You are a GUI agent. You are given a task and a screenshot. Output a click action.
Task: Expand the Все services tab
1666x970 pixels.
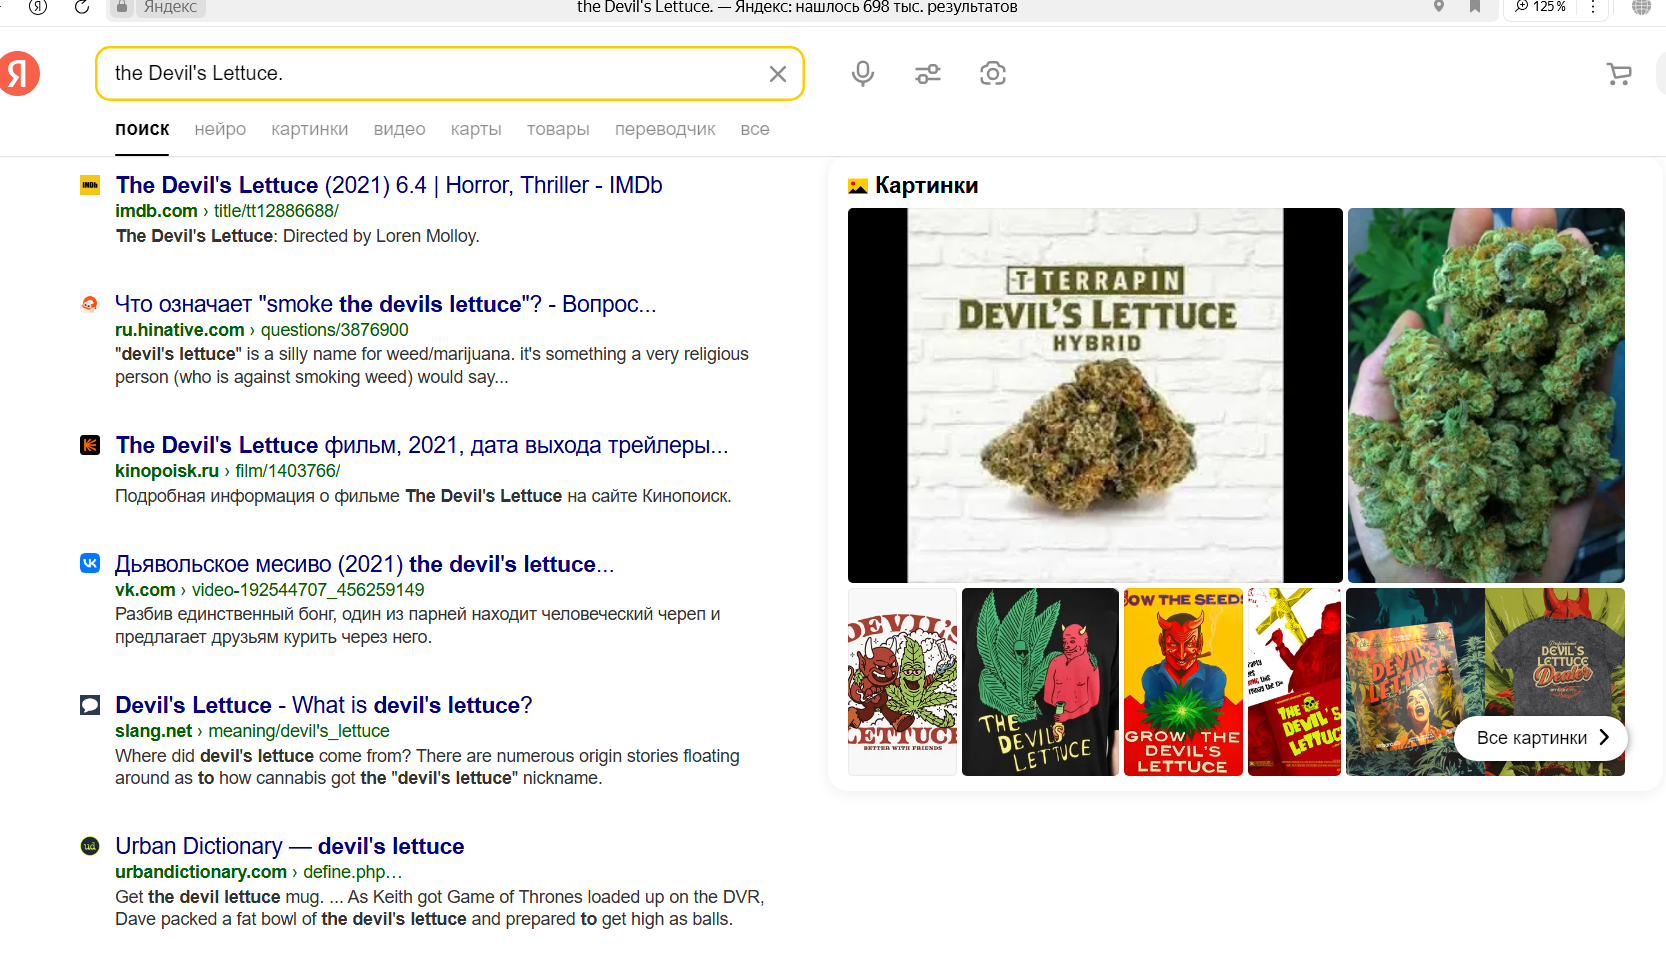[754, 129]
